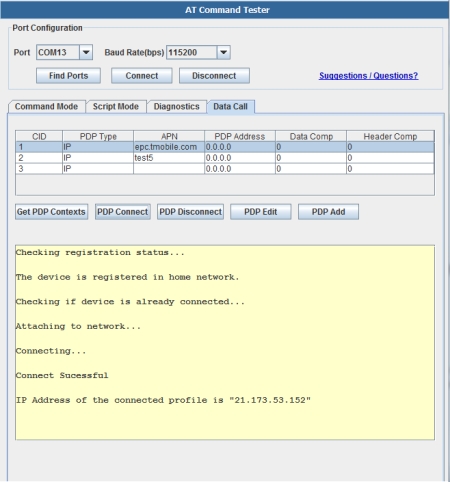This screenshot has height=482, width=450.
Task: Open the Diagnostics tab
Action: click(176, 107)
